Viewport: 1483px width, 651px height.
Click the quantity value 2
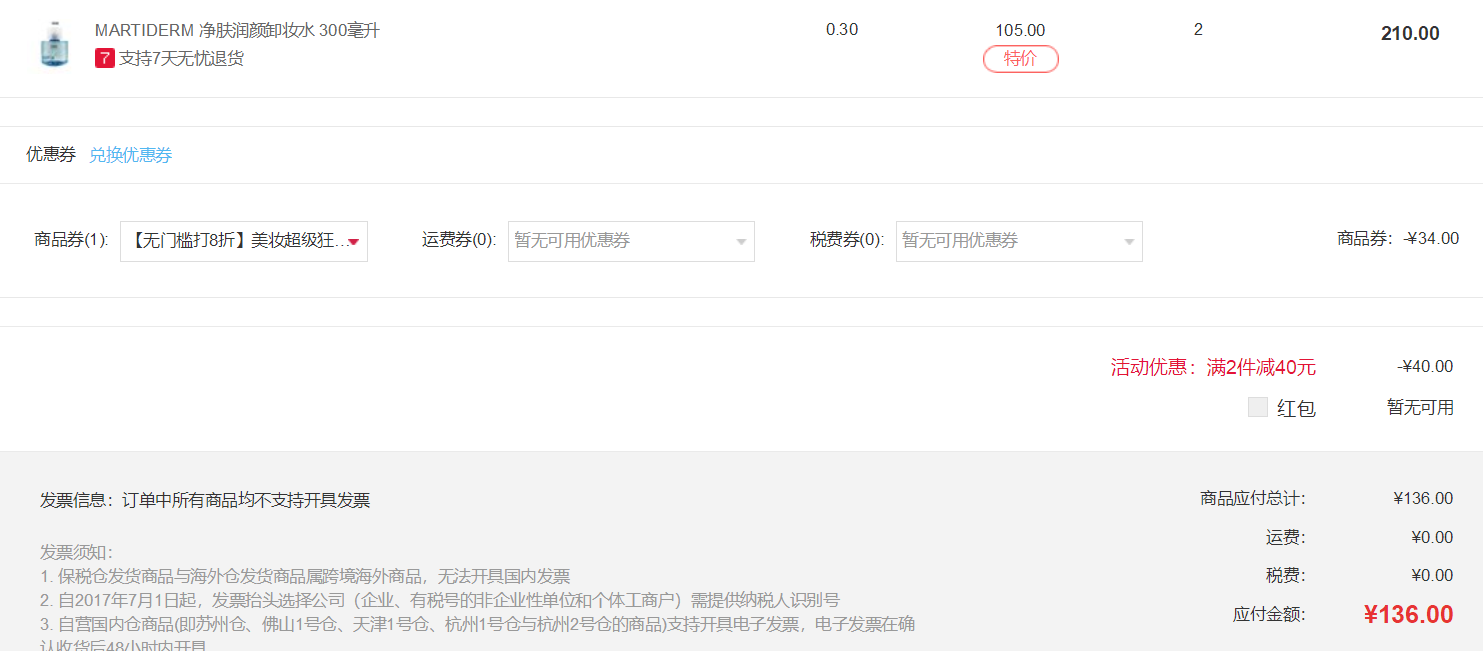[x=1198, y=30]
